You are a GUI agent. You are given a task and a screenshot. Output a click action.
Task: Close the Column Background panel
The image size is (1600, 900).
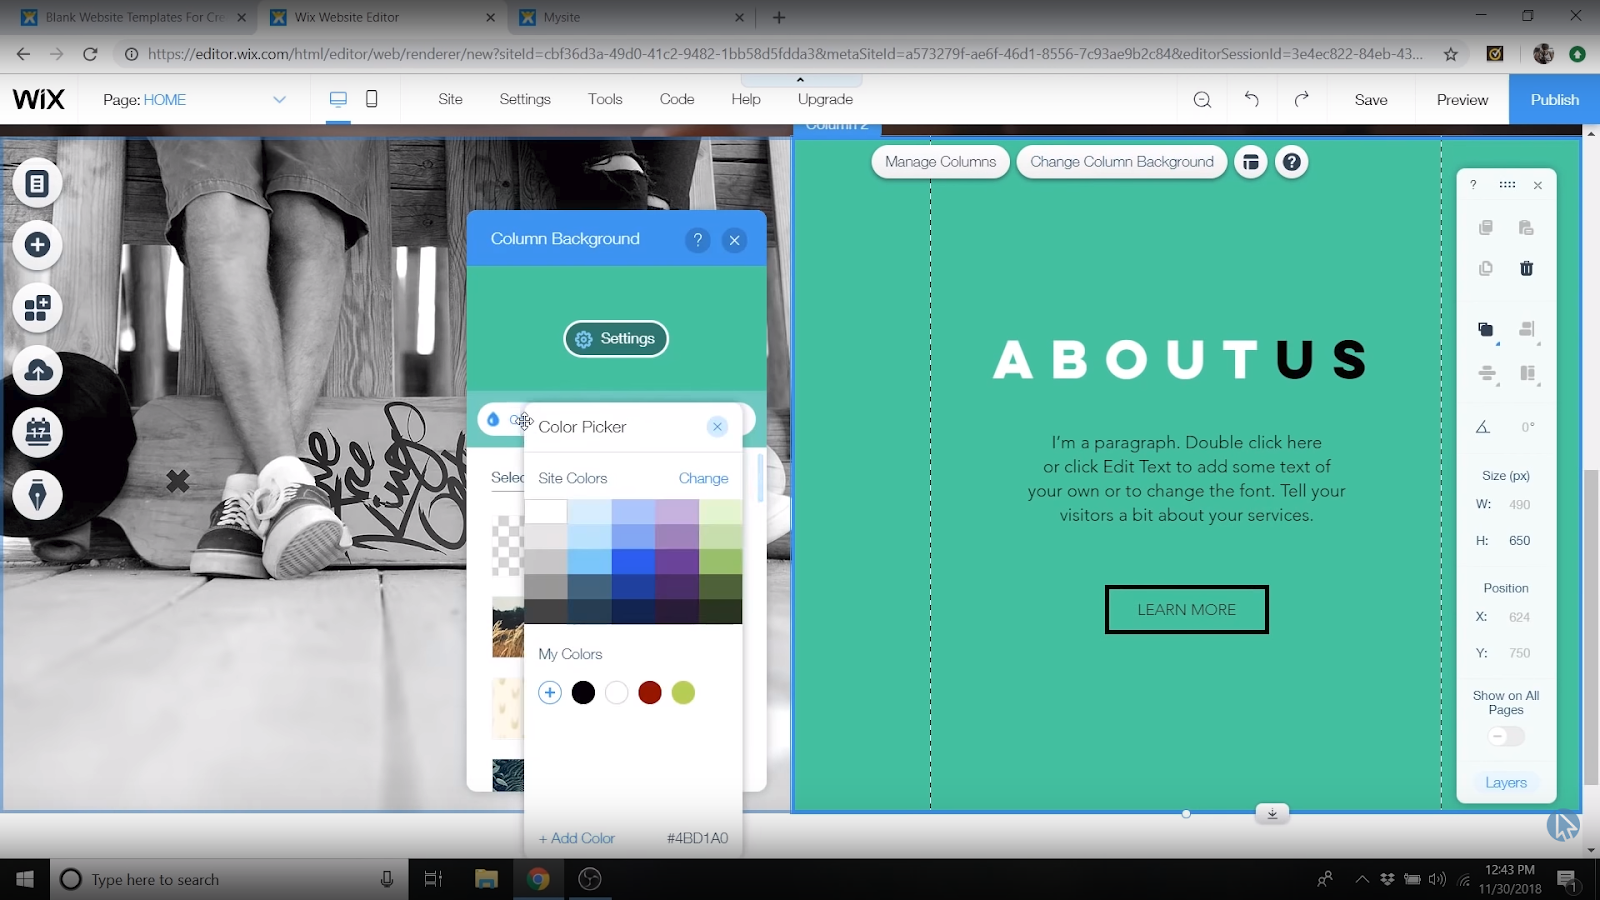click(x=735, y=240)
